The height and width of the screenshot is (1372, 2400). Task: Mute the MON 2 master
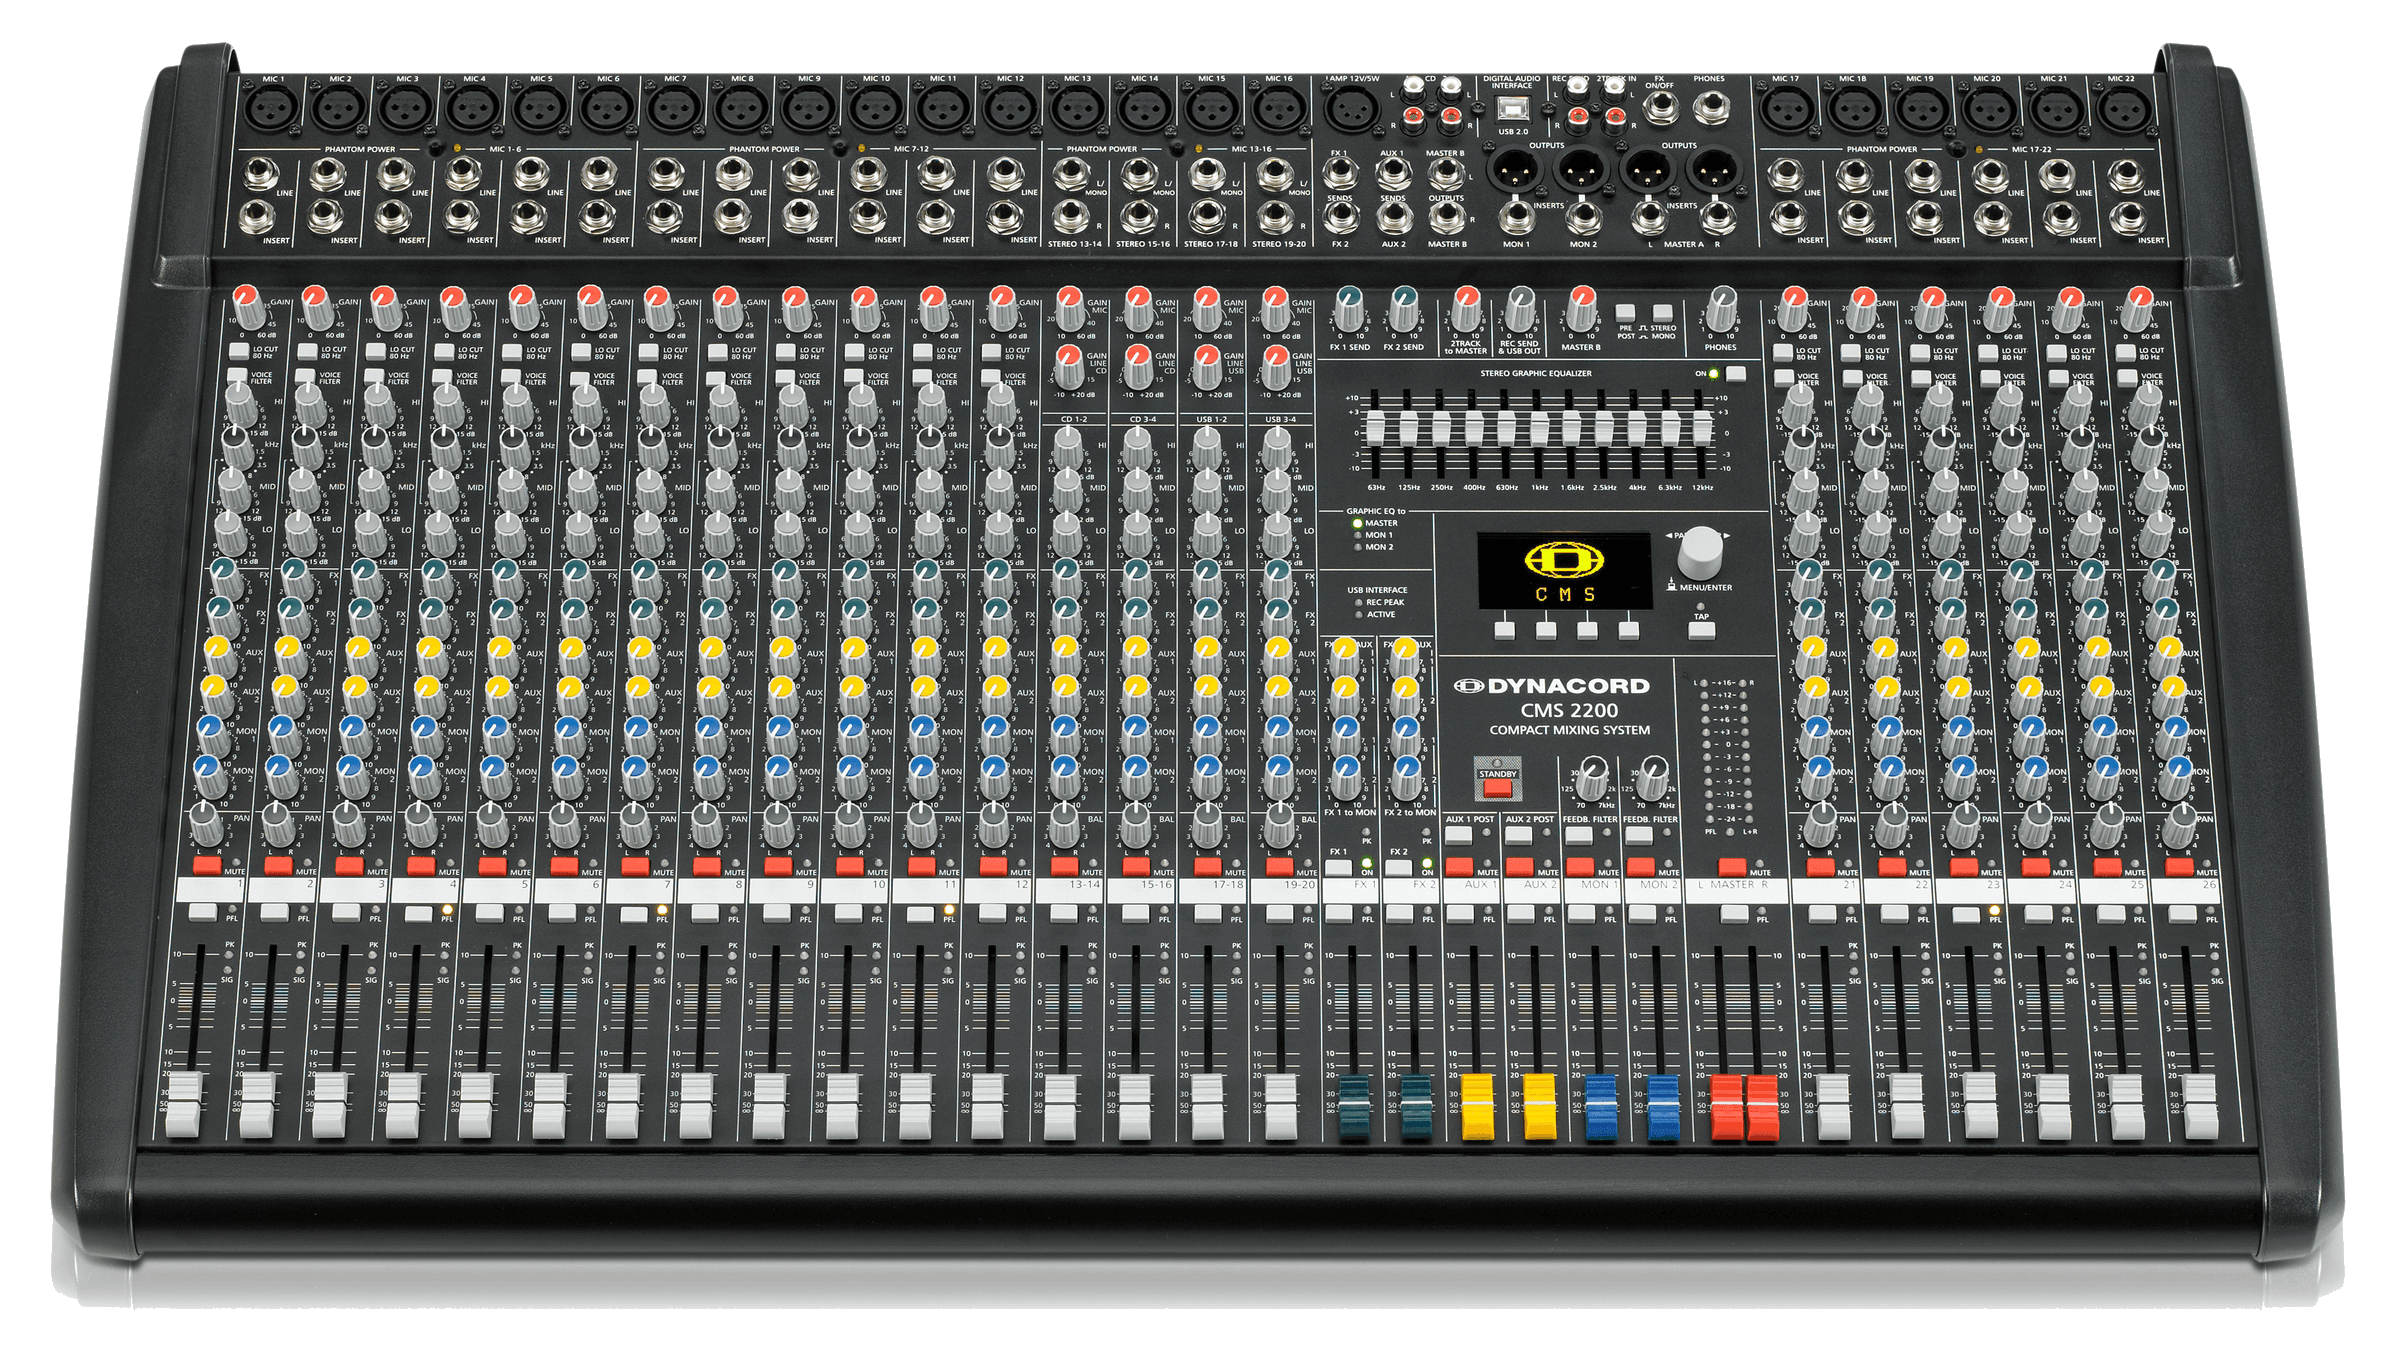(1639, 866)
